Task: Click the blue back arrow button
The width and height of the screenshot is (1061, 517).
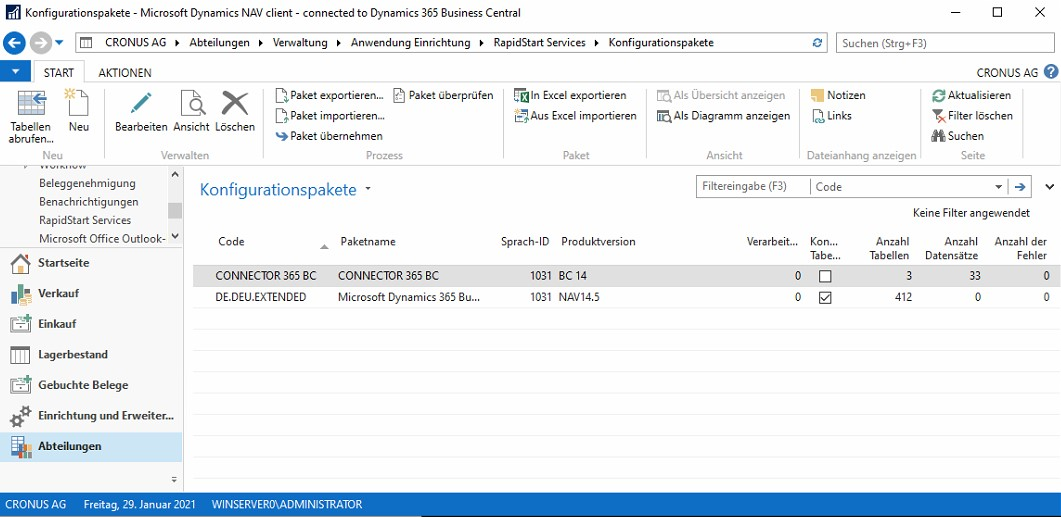Action: pos(14,43)
